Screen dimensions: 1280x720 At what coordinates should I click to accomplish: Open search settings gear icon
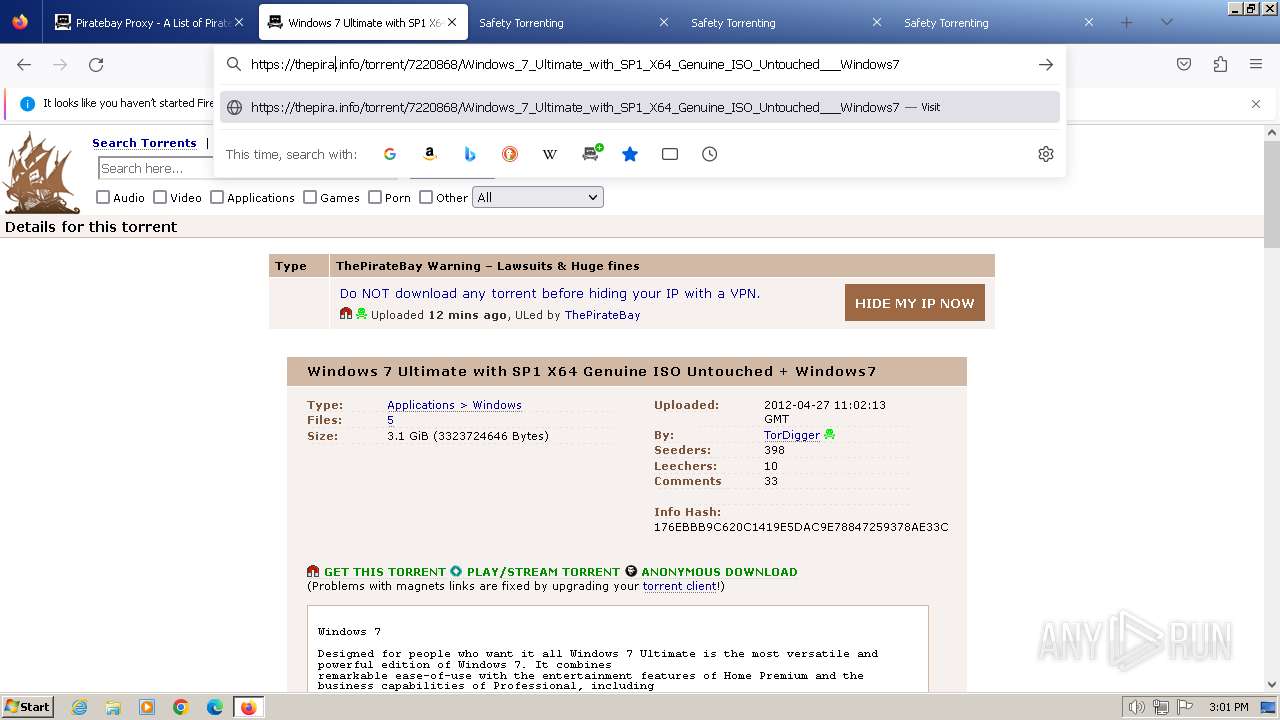[1046, 154]
